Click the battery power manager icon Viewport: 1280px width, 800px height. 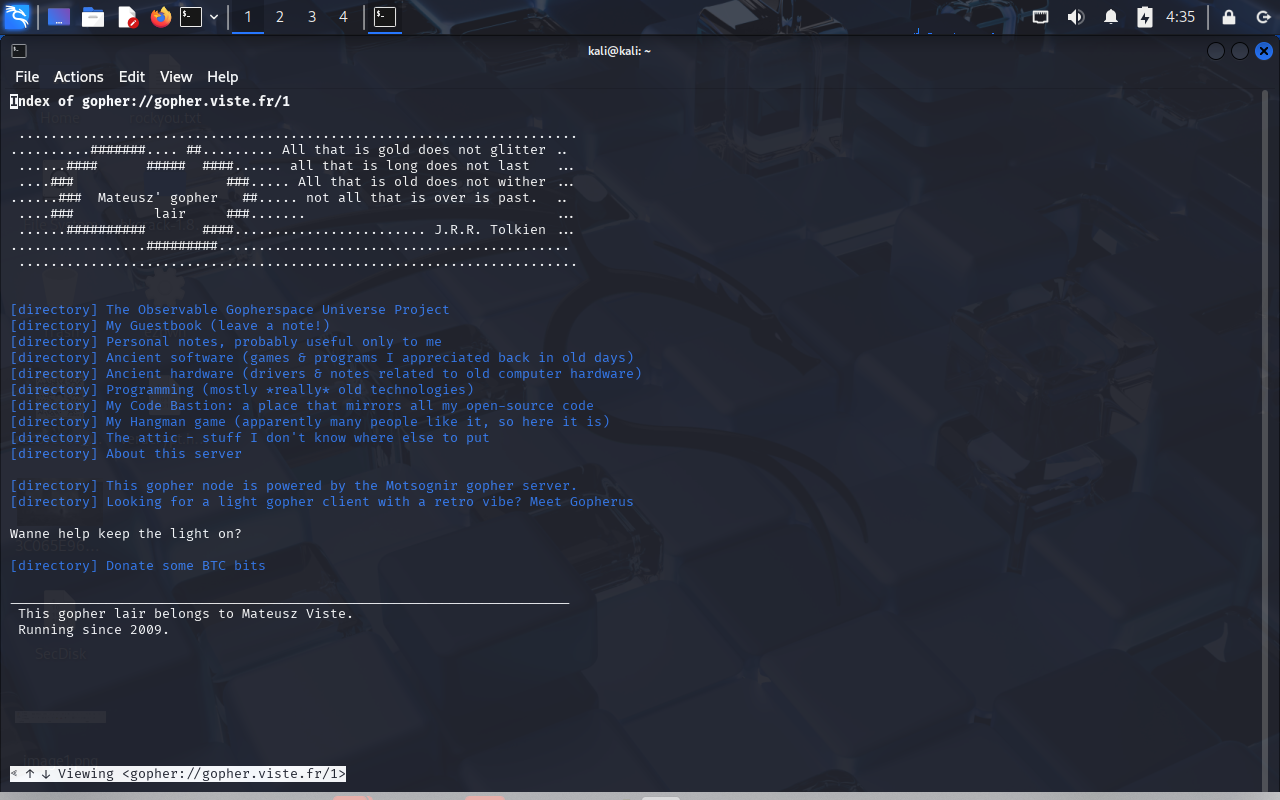(x=1145, y=17)
